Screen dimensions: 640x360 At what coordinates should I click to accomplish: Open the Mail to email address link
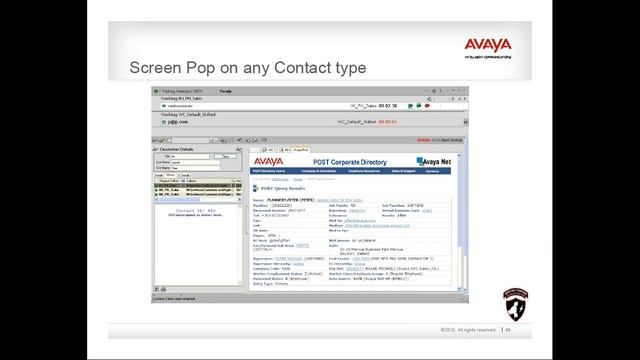pyautogui.click(x=360, y=221)
